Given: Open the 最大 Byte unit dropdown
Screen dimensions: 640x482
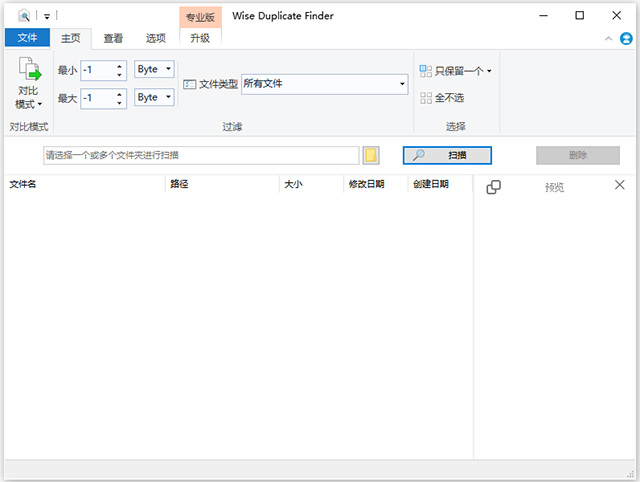Looking at the screenshot, I should click(x=154, y=97).
